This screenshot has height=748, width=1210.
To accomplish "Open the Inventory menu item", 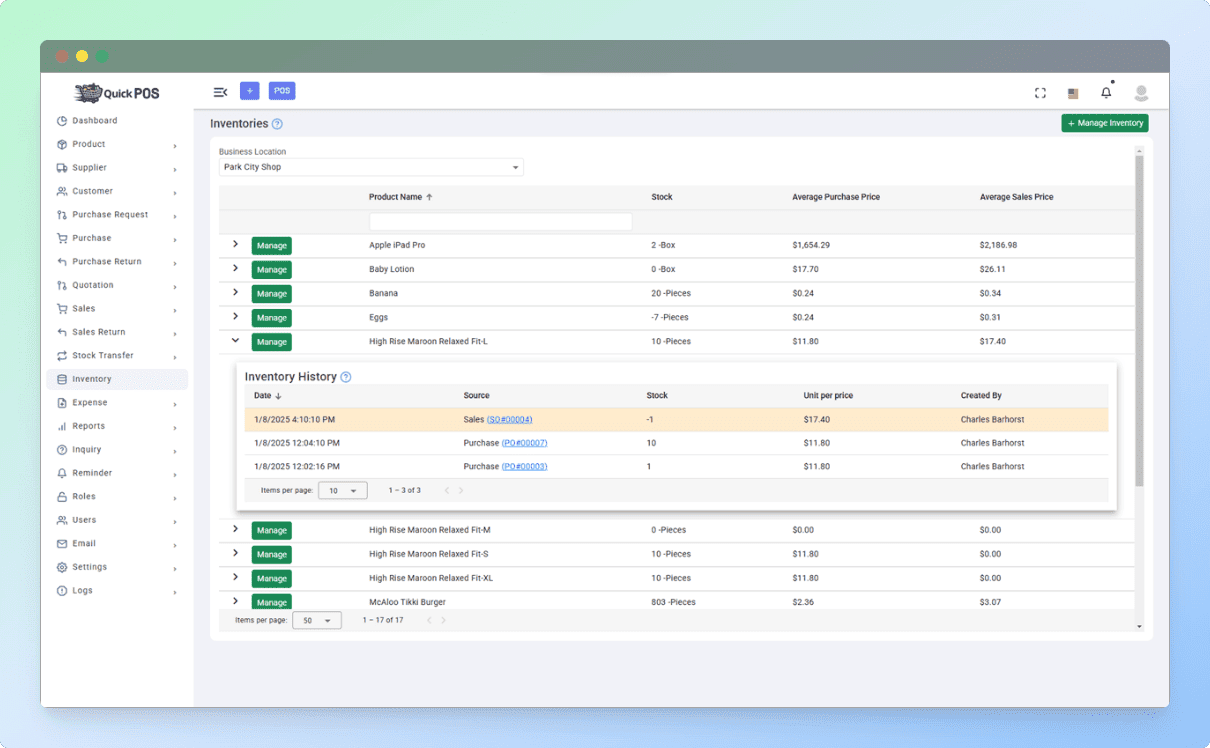I will click(117, 379).
